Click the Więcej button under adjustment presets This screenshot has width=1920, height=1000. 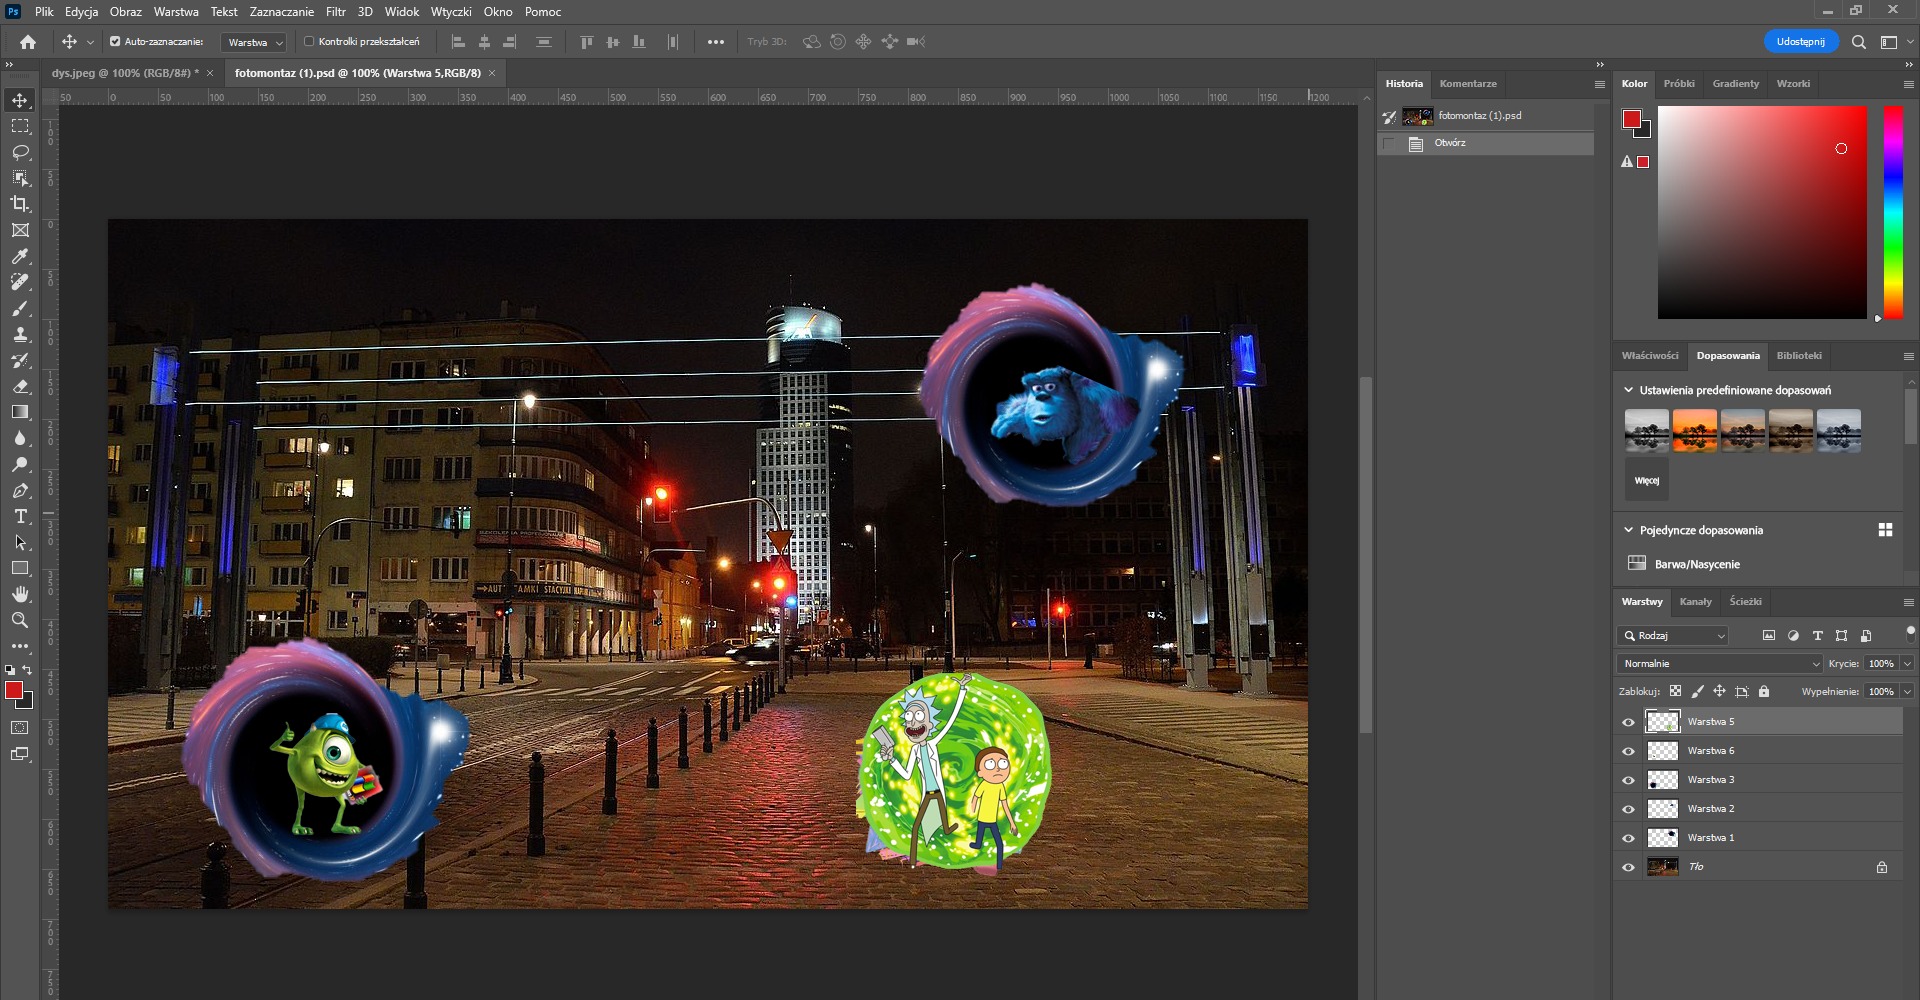click(1646, 479)
